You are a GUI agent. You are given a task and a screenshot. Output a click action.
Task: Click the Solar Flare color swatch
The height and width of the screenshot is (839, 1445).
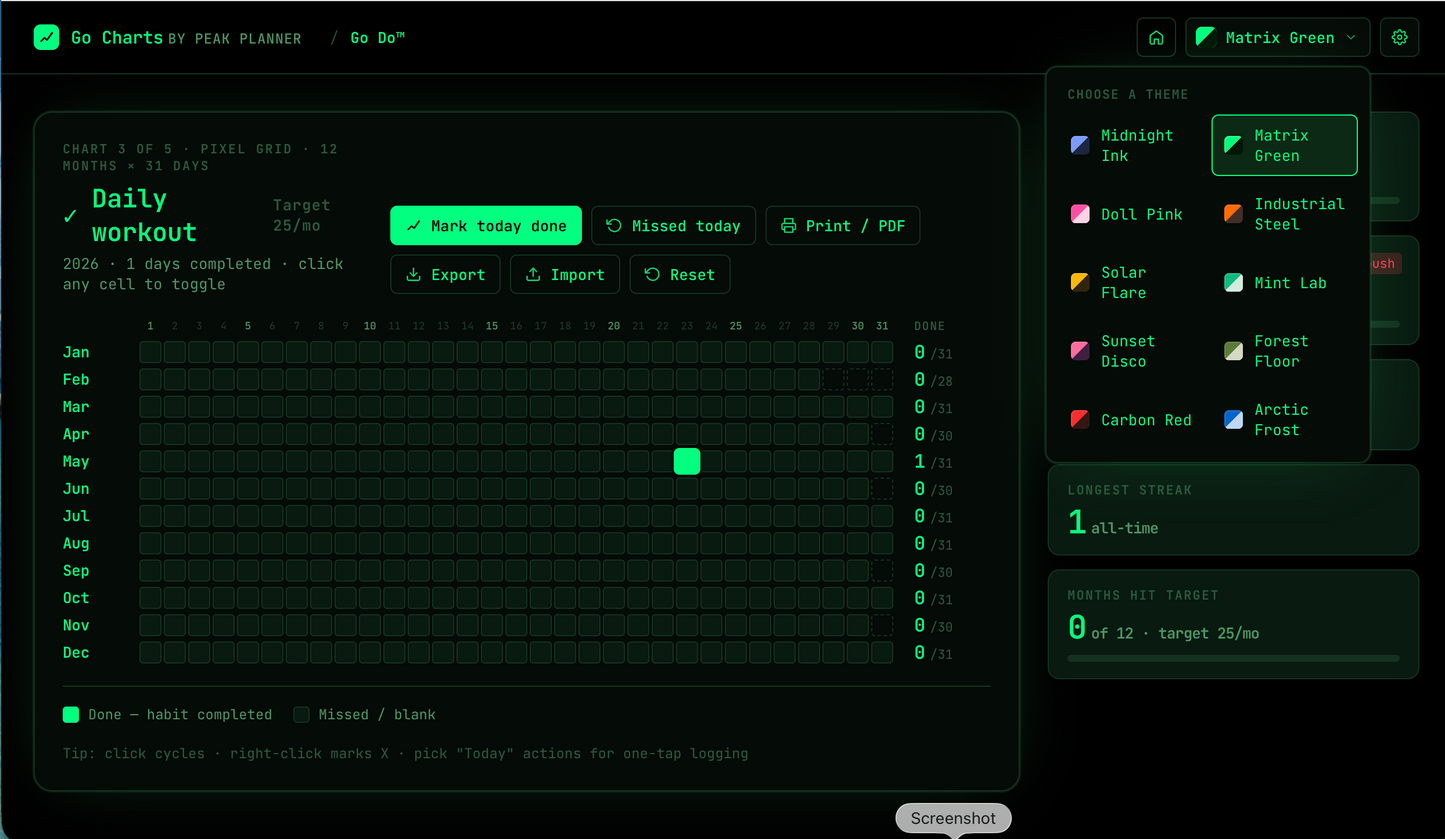point(1080,282)
